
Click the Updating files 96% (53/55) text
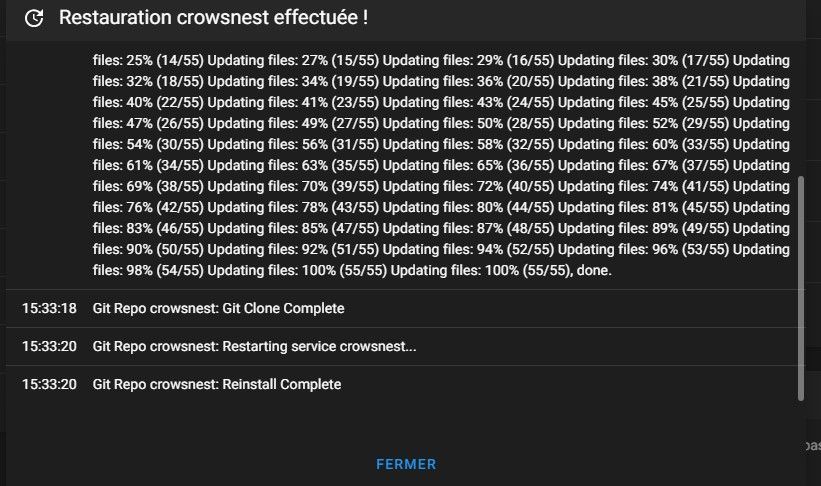tap(643, 249)
